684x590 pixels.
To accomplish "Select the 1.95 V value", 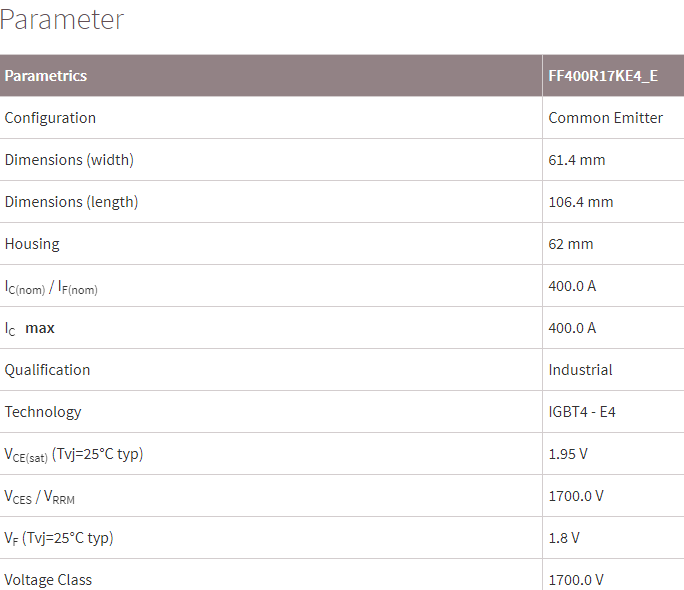I will pos(568,454).
